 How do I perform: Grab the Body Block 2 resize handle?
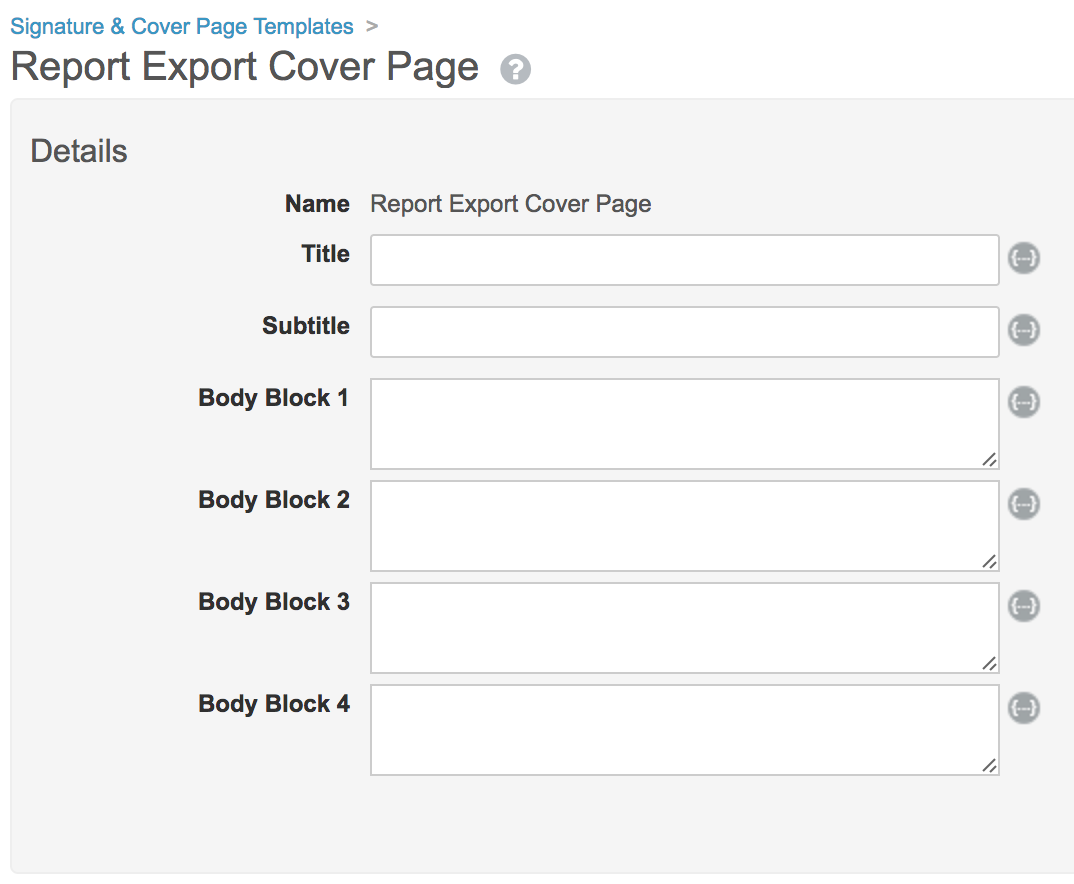[x=989, y=561]
